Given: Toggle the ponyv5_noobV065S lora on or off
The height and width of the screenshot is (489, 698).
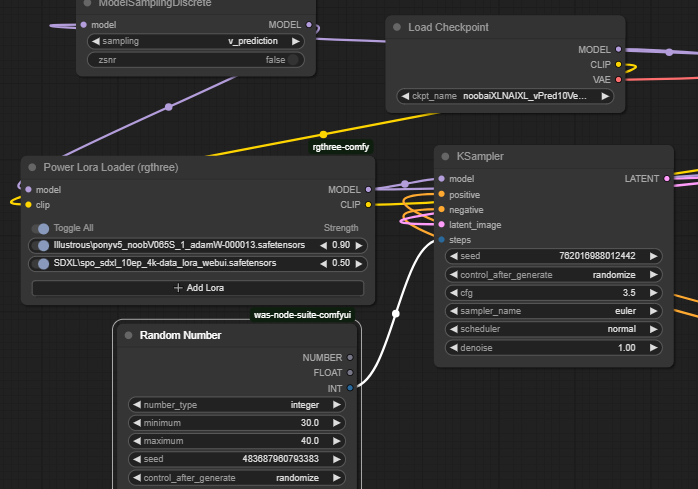Looking at the screenshot, I should 41,245.
